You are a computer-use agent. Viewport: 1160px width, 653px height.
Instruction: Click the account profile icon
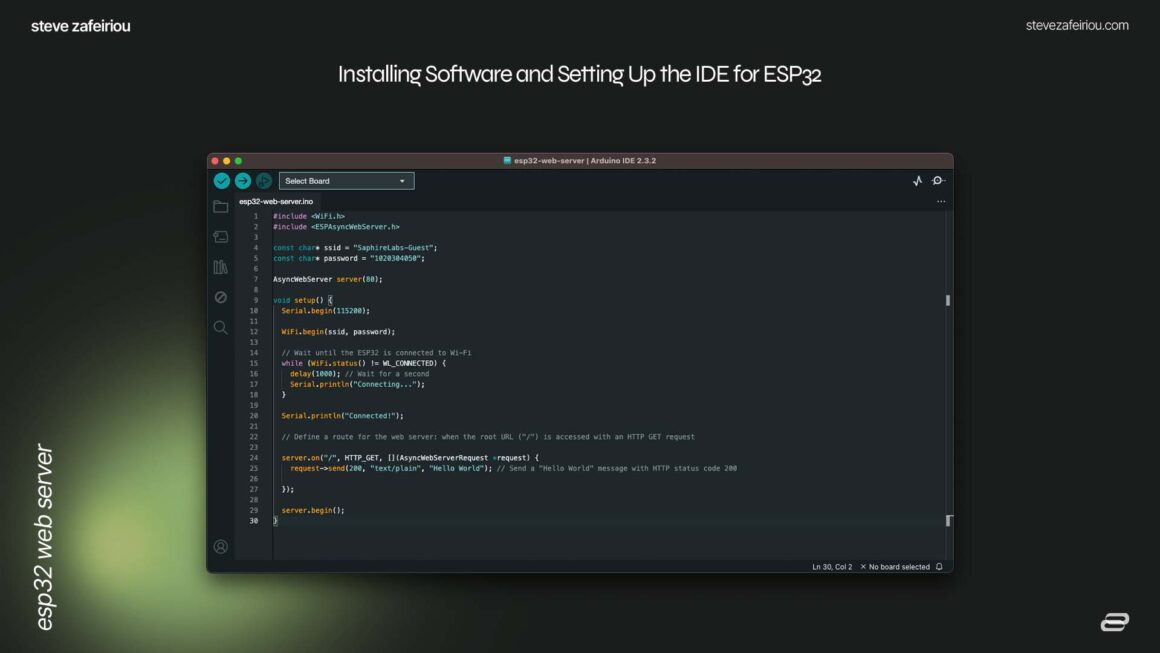click(221, 547)
